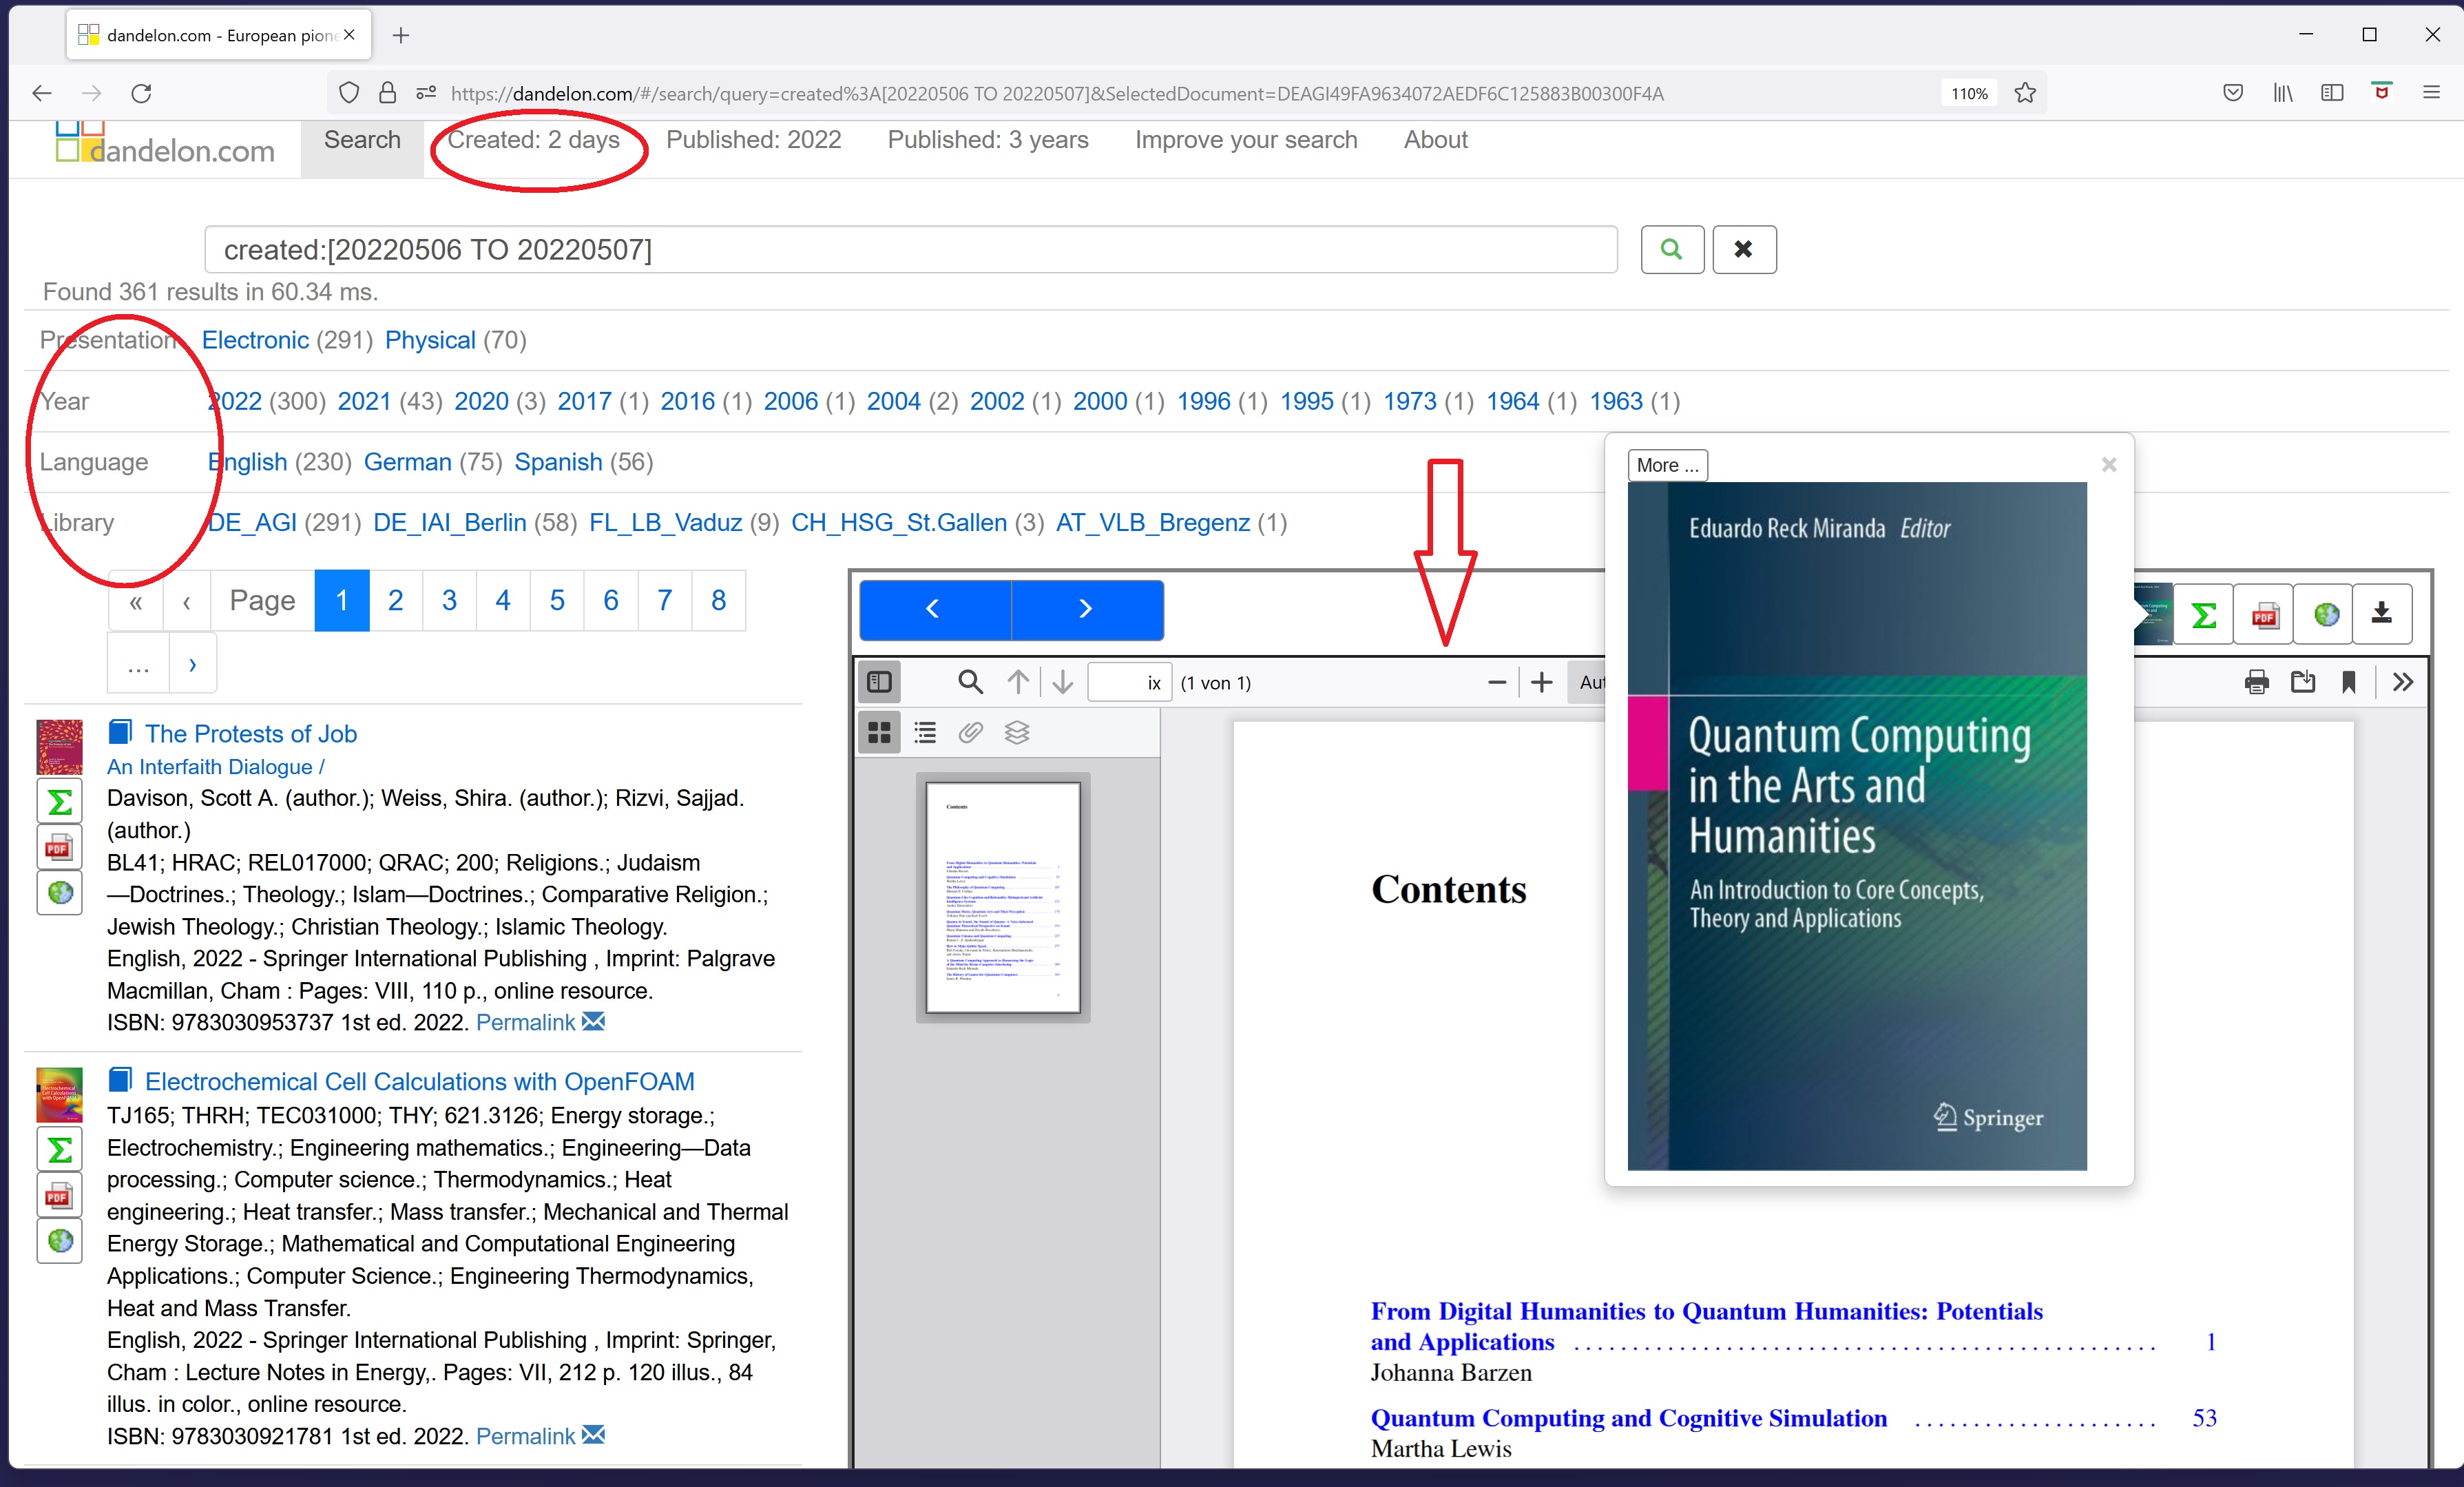Show document outline in PDF sidebar

pos(926,733)
